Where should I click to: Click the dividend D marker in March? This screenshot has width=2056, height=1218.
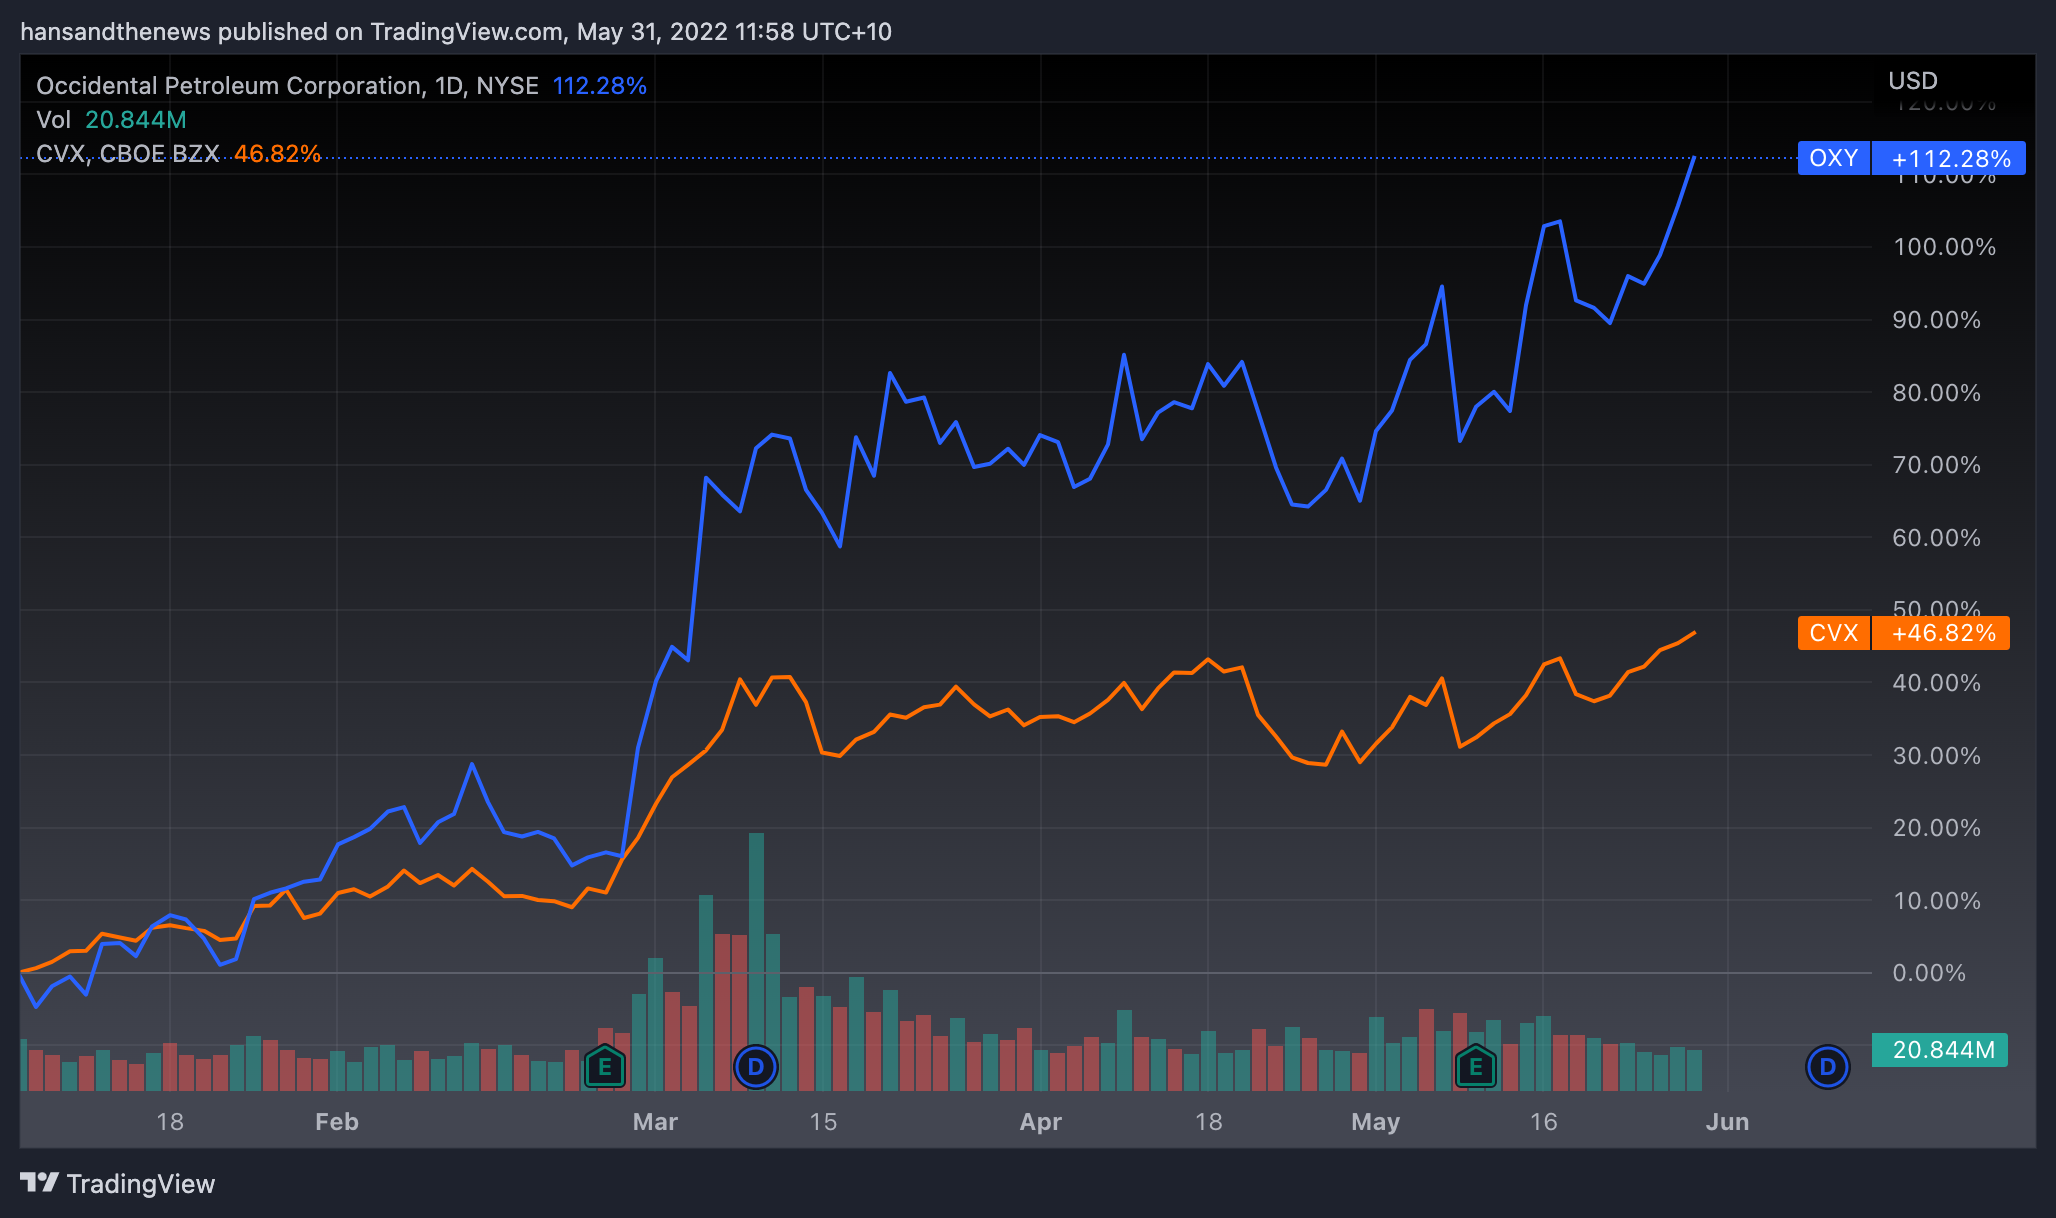(x=756, y=1067)
